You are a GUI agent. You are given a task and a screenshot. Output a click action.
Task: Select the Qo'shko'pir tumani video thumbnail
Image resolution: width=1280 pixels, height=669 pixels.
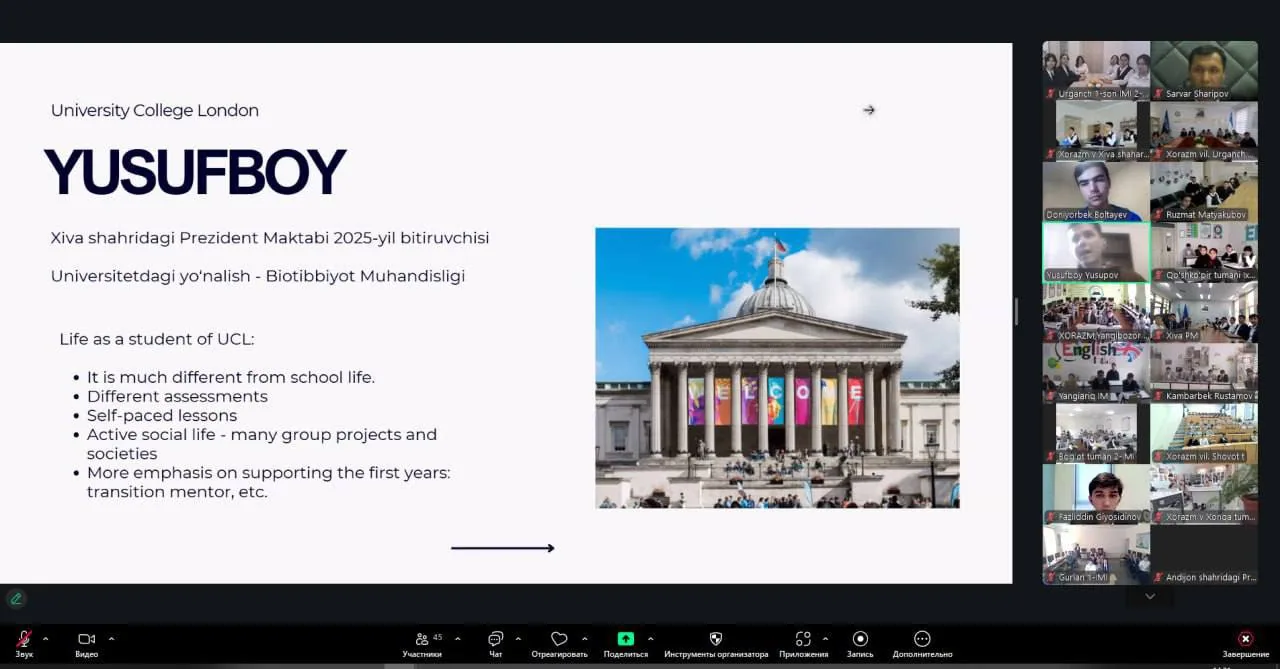pyautogui.click(x=1204, y=252)
